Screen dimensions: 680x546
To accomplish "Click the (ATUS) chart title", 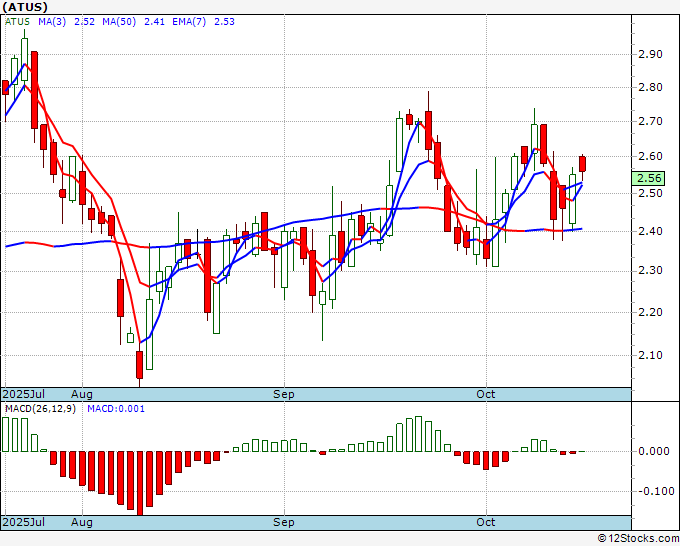I will coord(25,7).
